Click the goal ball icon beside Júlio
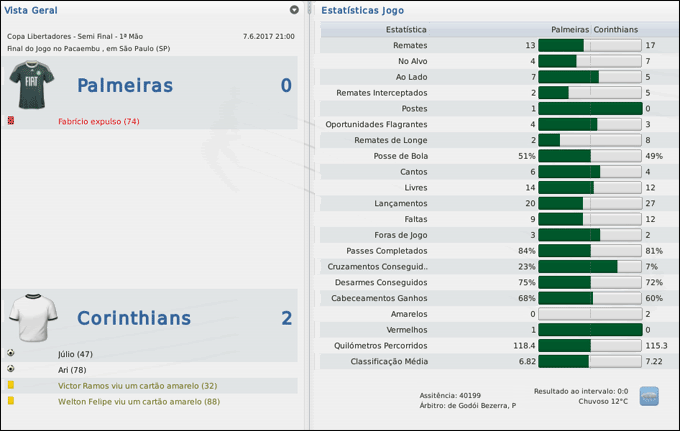The image size is (680, 431). (11, 353)
